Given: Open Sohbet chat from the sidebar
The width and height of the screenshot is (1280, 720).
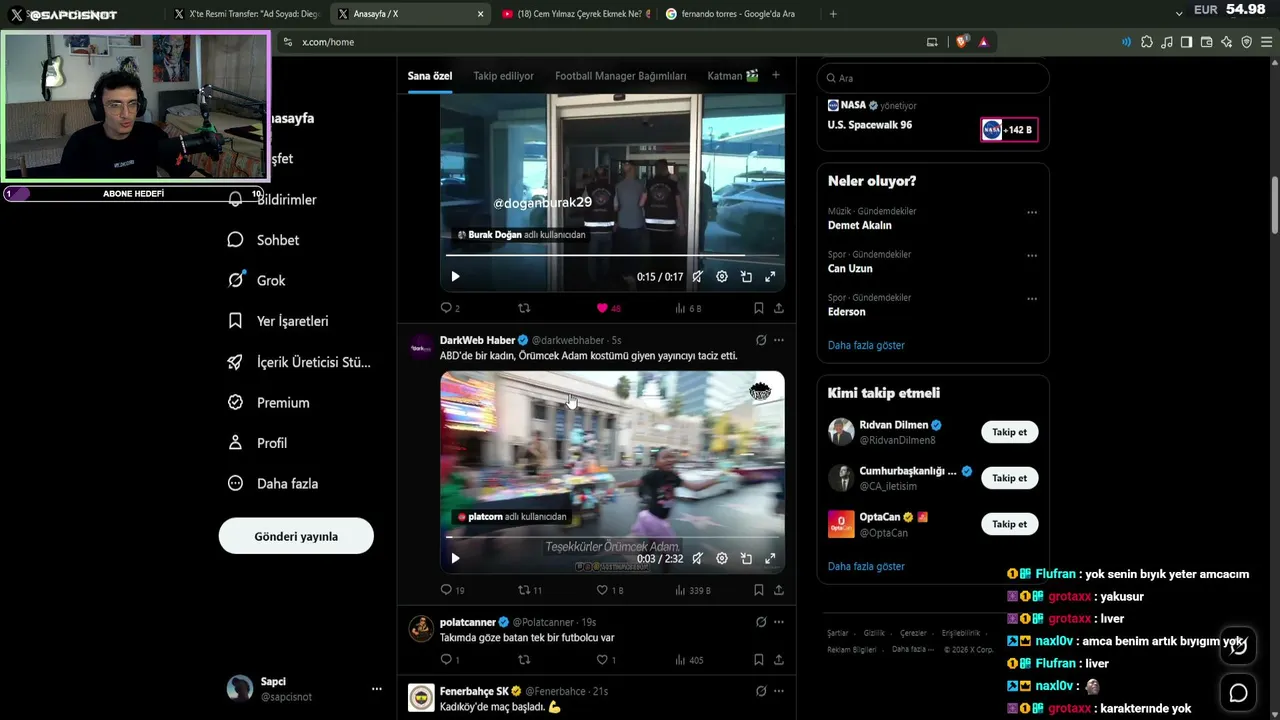Looking at the screenshot, I should click(264, 240).
